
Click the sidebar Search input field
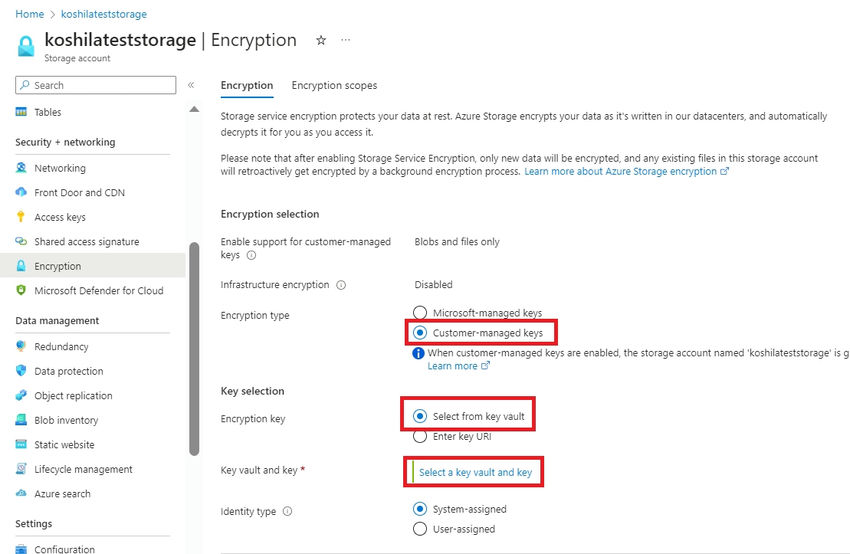[x=95, y=85]
